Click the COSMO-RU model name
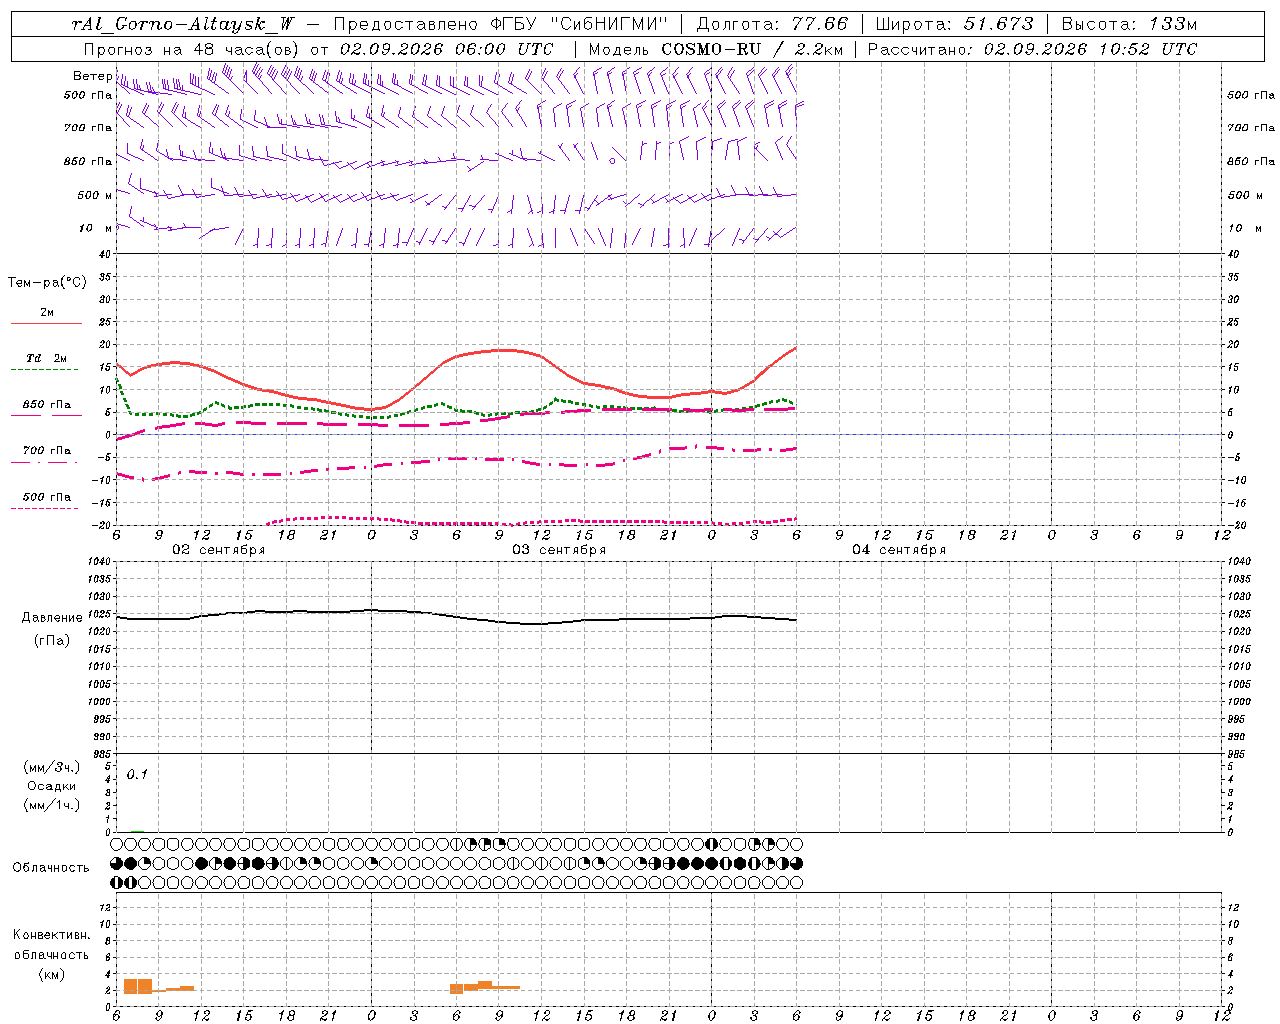This screenshot has height=1024, width=1280. click(711, 49)
